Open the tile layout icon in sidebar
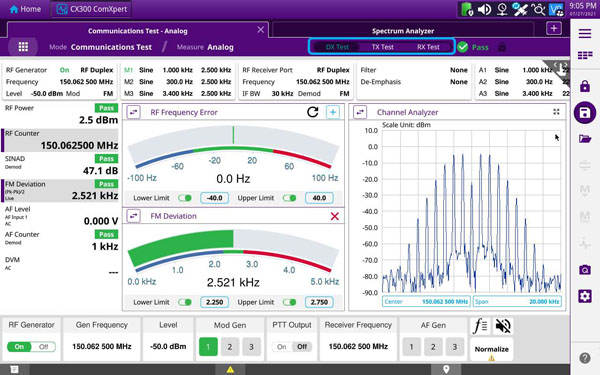This screenshot has width=600, height=375. pyautogui.click(x=585, y=55)
